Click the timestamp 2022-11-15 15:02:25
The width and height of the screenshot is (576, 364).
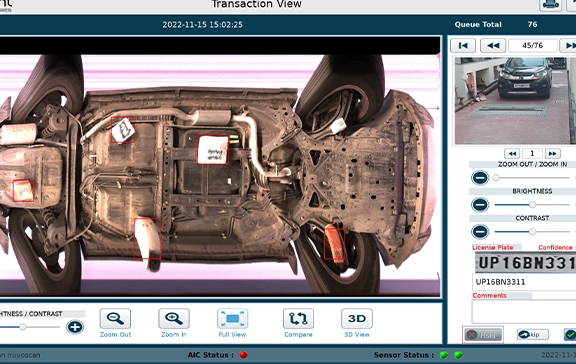[202, 25]
